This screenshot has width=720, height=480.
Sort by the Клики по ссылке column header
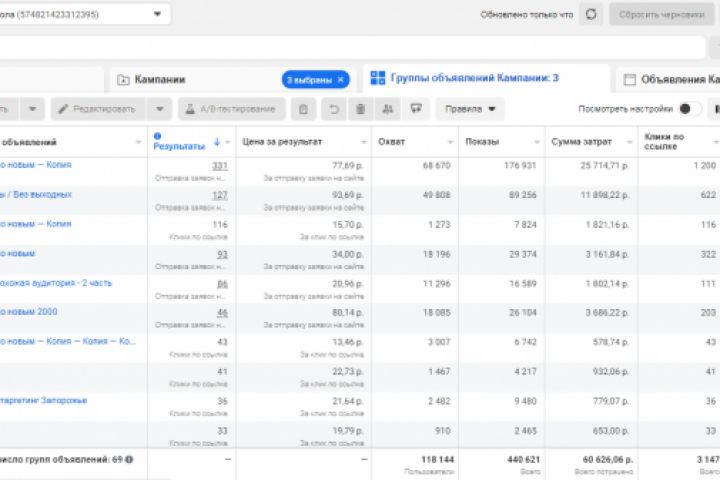click(x=664, y=141)
